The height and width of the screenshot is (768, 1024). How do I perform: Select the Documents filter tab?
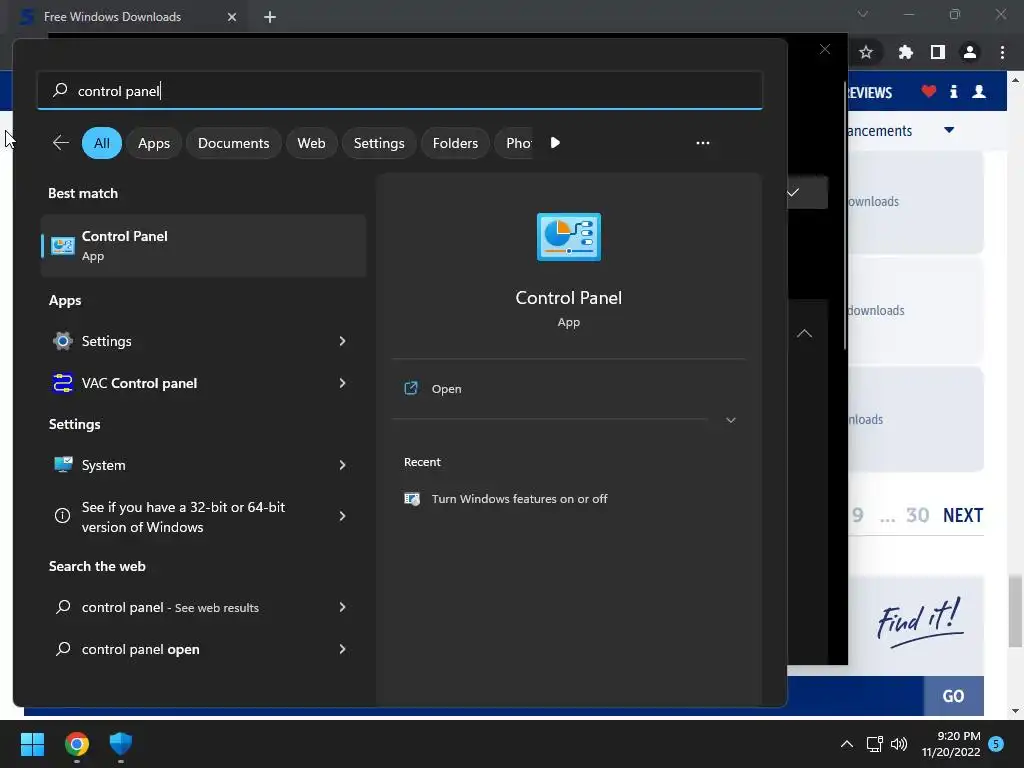click(233, 143)
